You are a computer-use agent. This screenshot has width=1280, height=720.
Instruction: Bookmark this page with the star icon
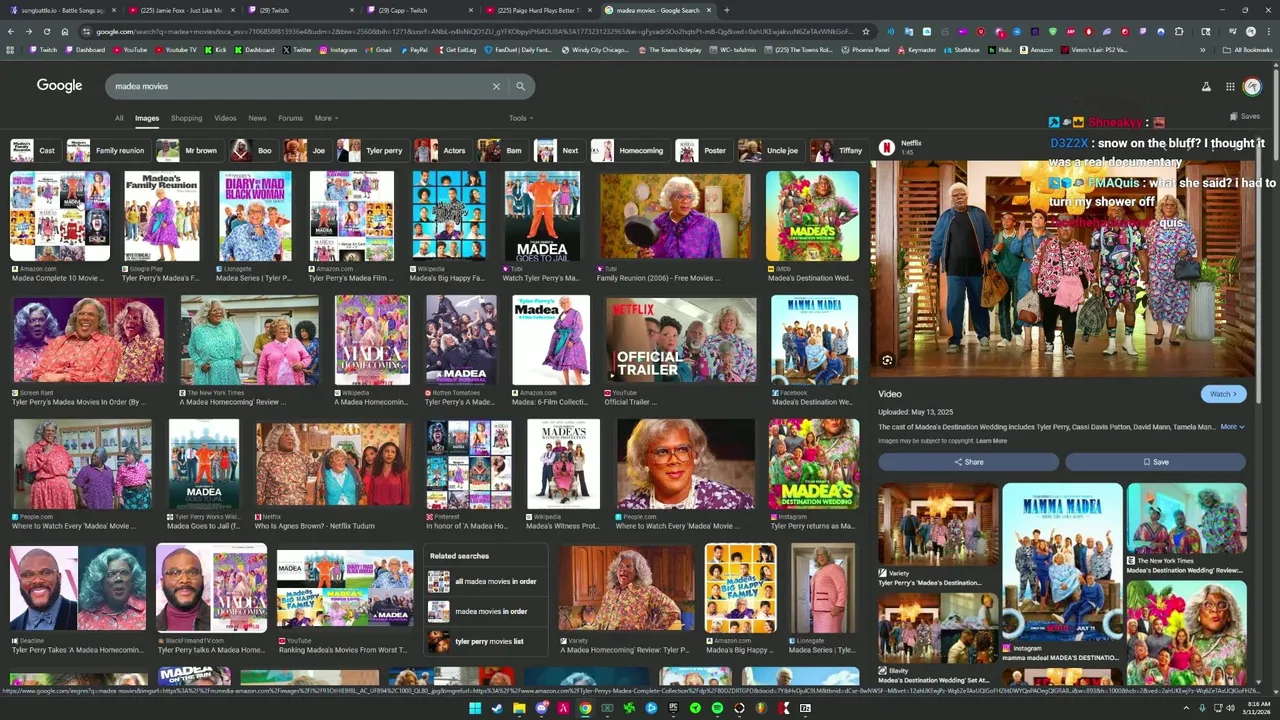866,31
